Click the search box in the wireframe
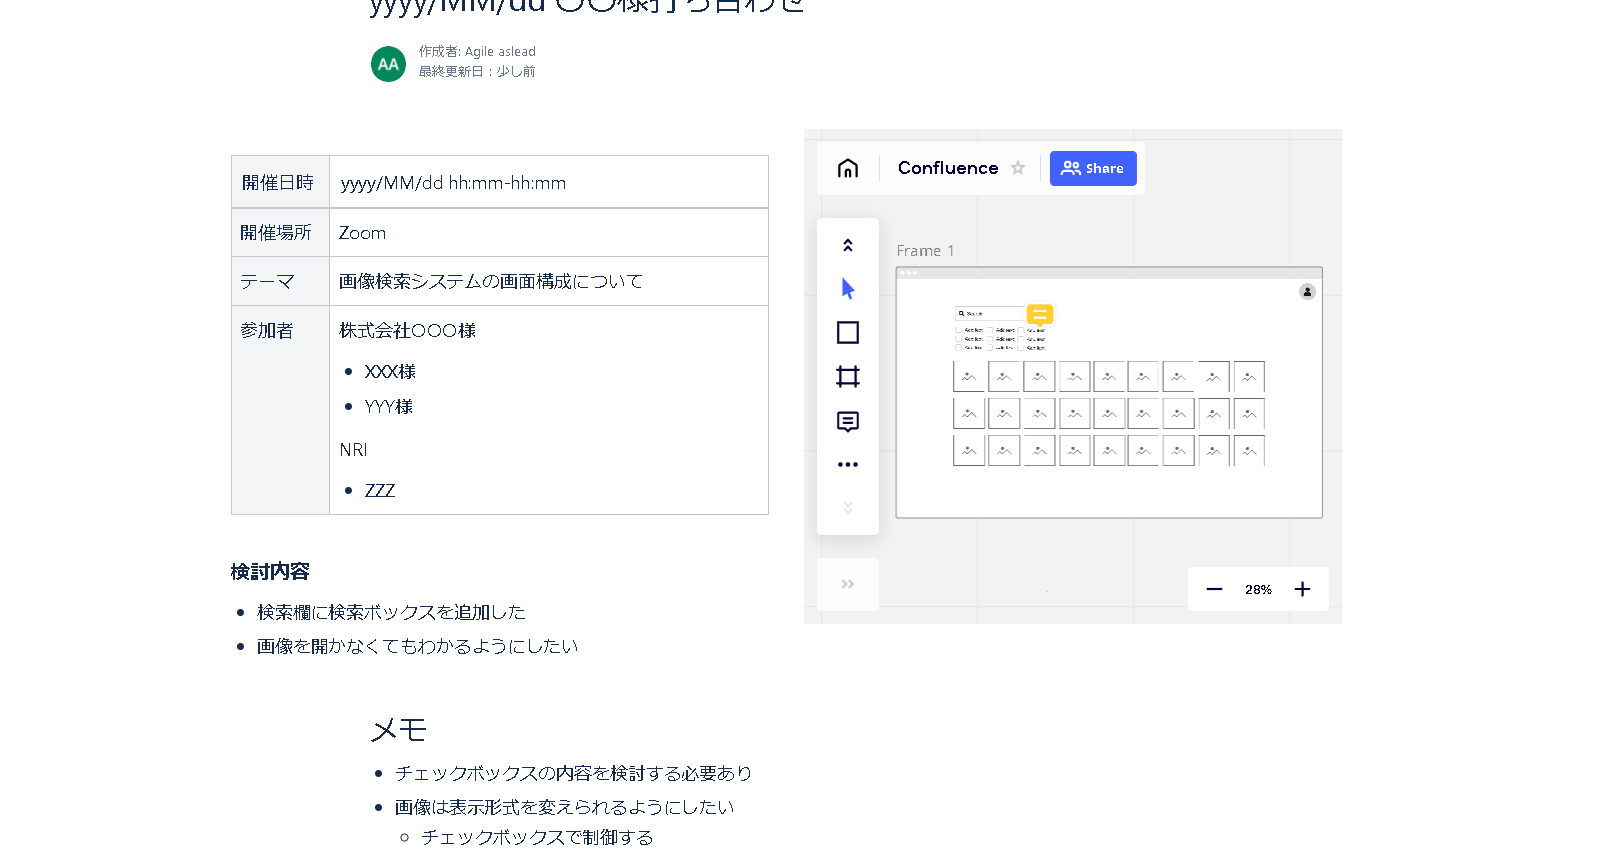This screenshot has height=865, width=1605. tap(988, 313)
